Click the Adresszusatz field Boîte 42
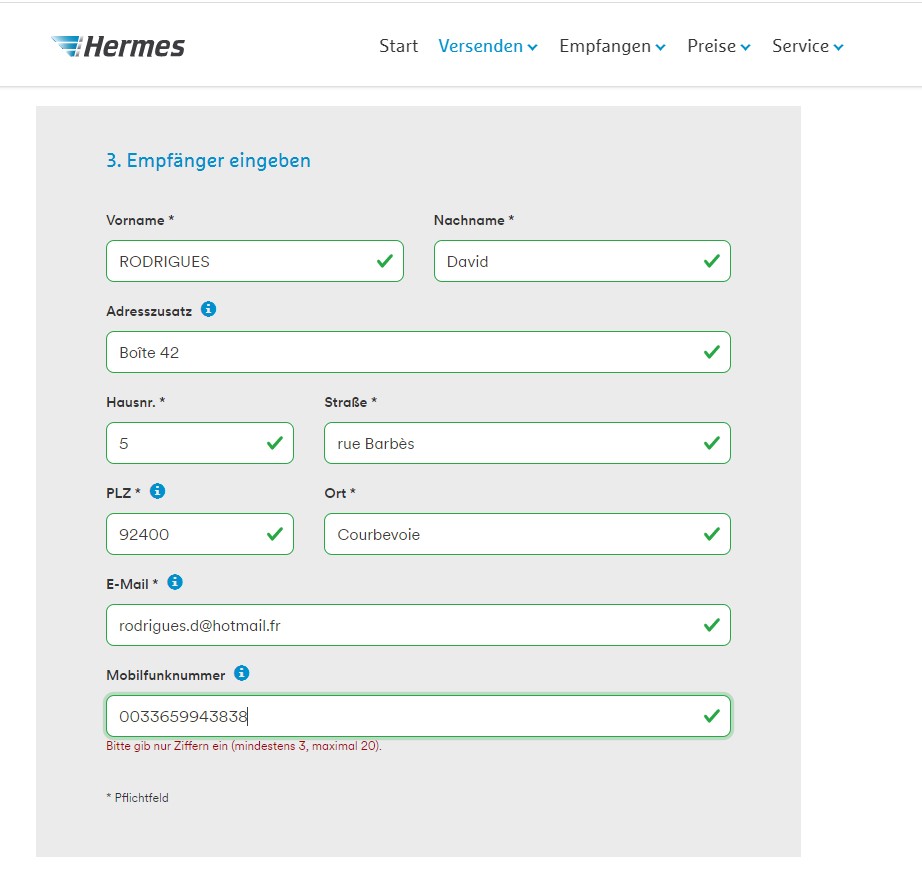Image resolution: width=922 pixels, height=874 pixels. click(x=418, y=352)
